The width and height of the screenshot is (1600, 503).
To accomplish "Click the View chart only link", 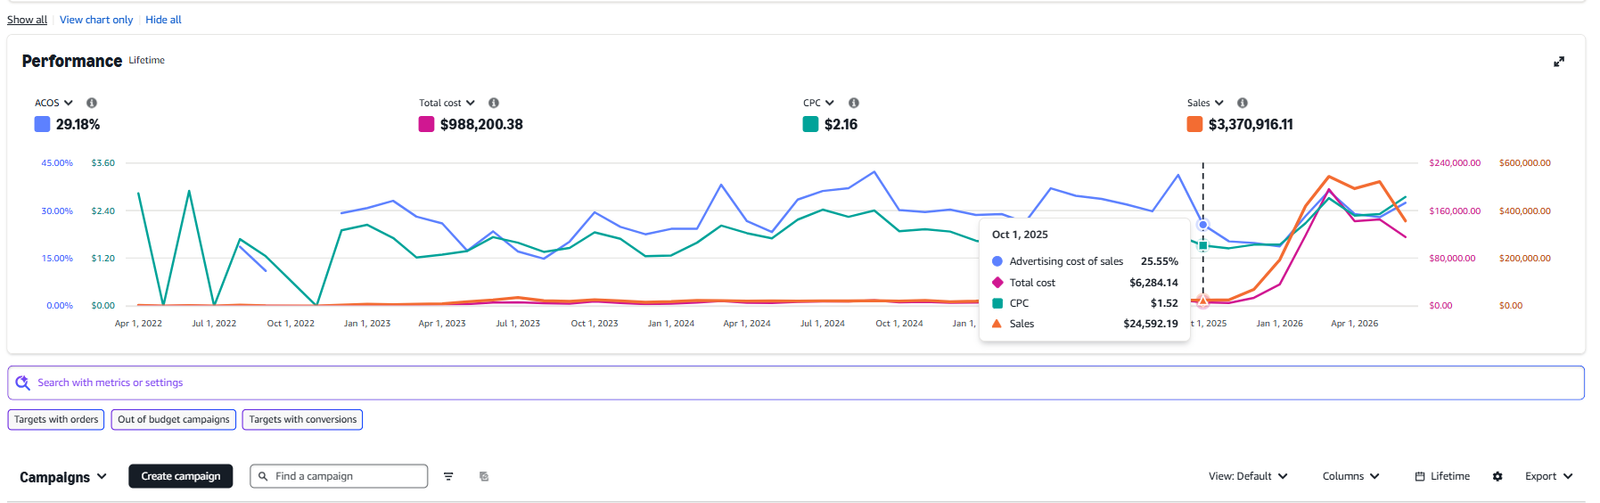I will 96,20.
